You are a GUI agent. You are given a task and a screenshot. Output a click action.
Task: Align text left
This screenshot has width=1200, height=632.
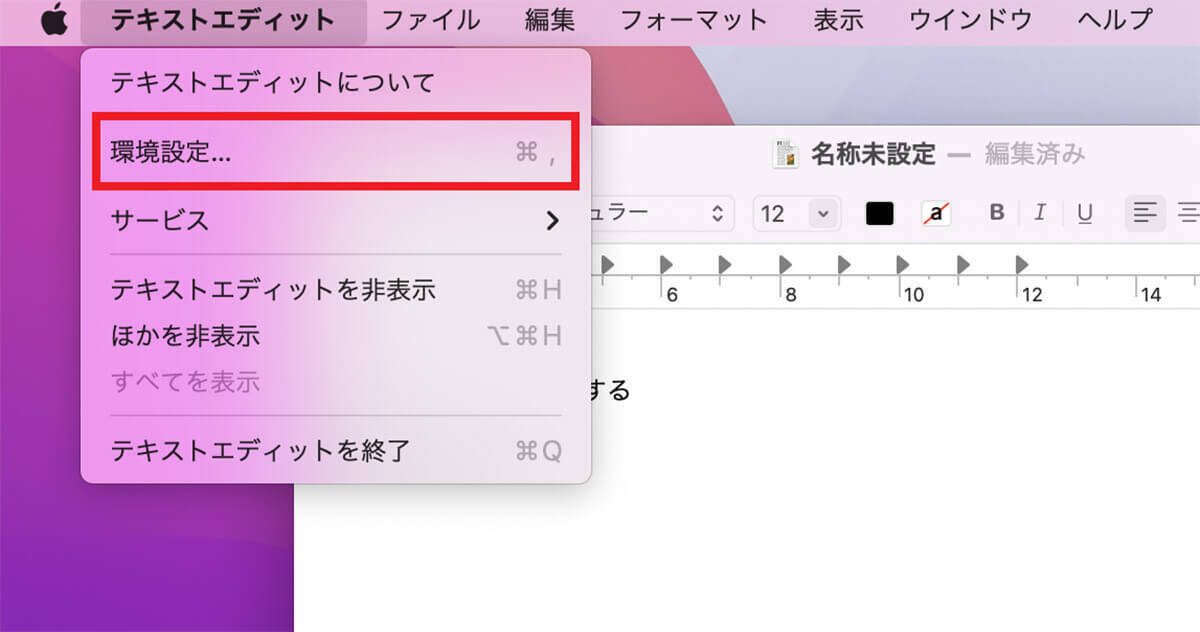(1145, 213)
